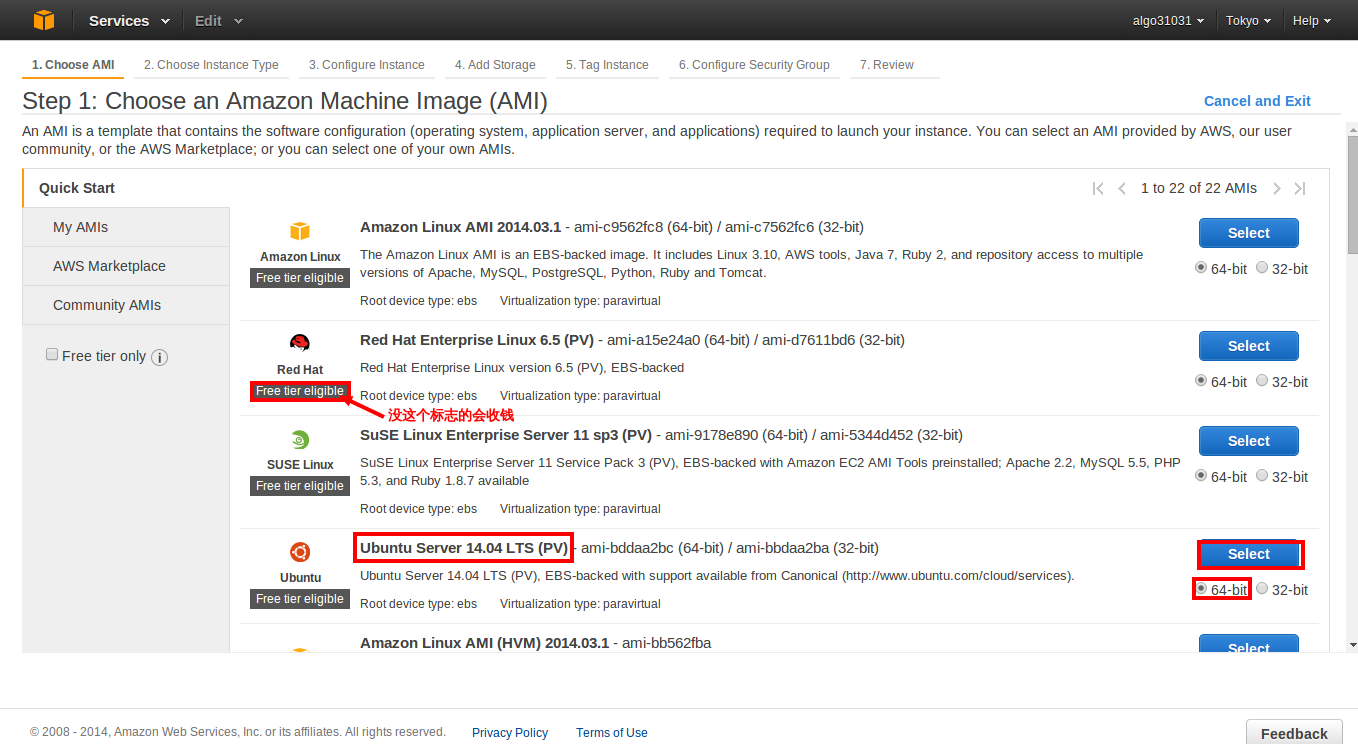This screenshot has height=744, width=1358.
Task: Click the SUSE Linux logo icon
Action: tap(300, 439)
